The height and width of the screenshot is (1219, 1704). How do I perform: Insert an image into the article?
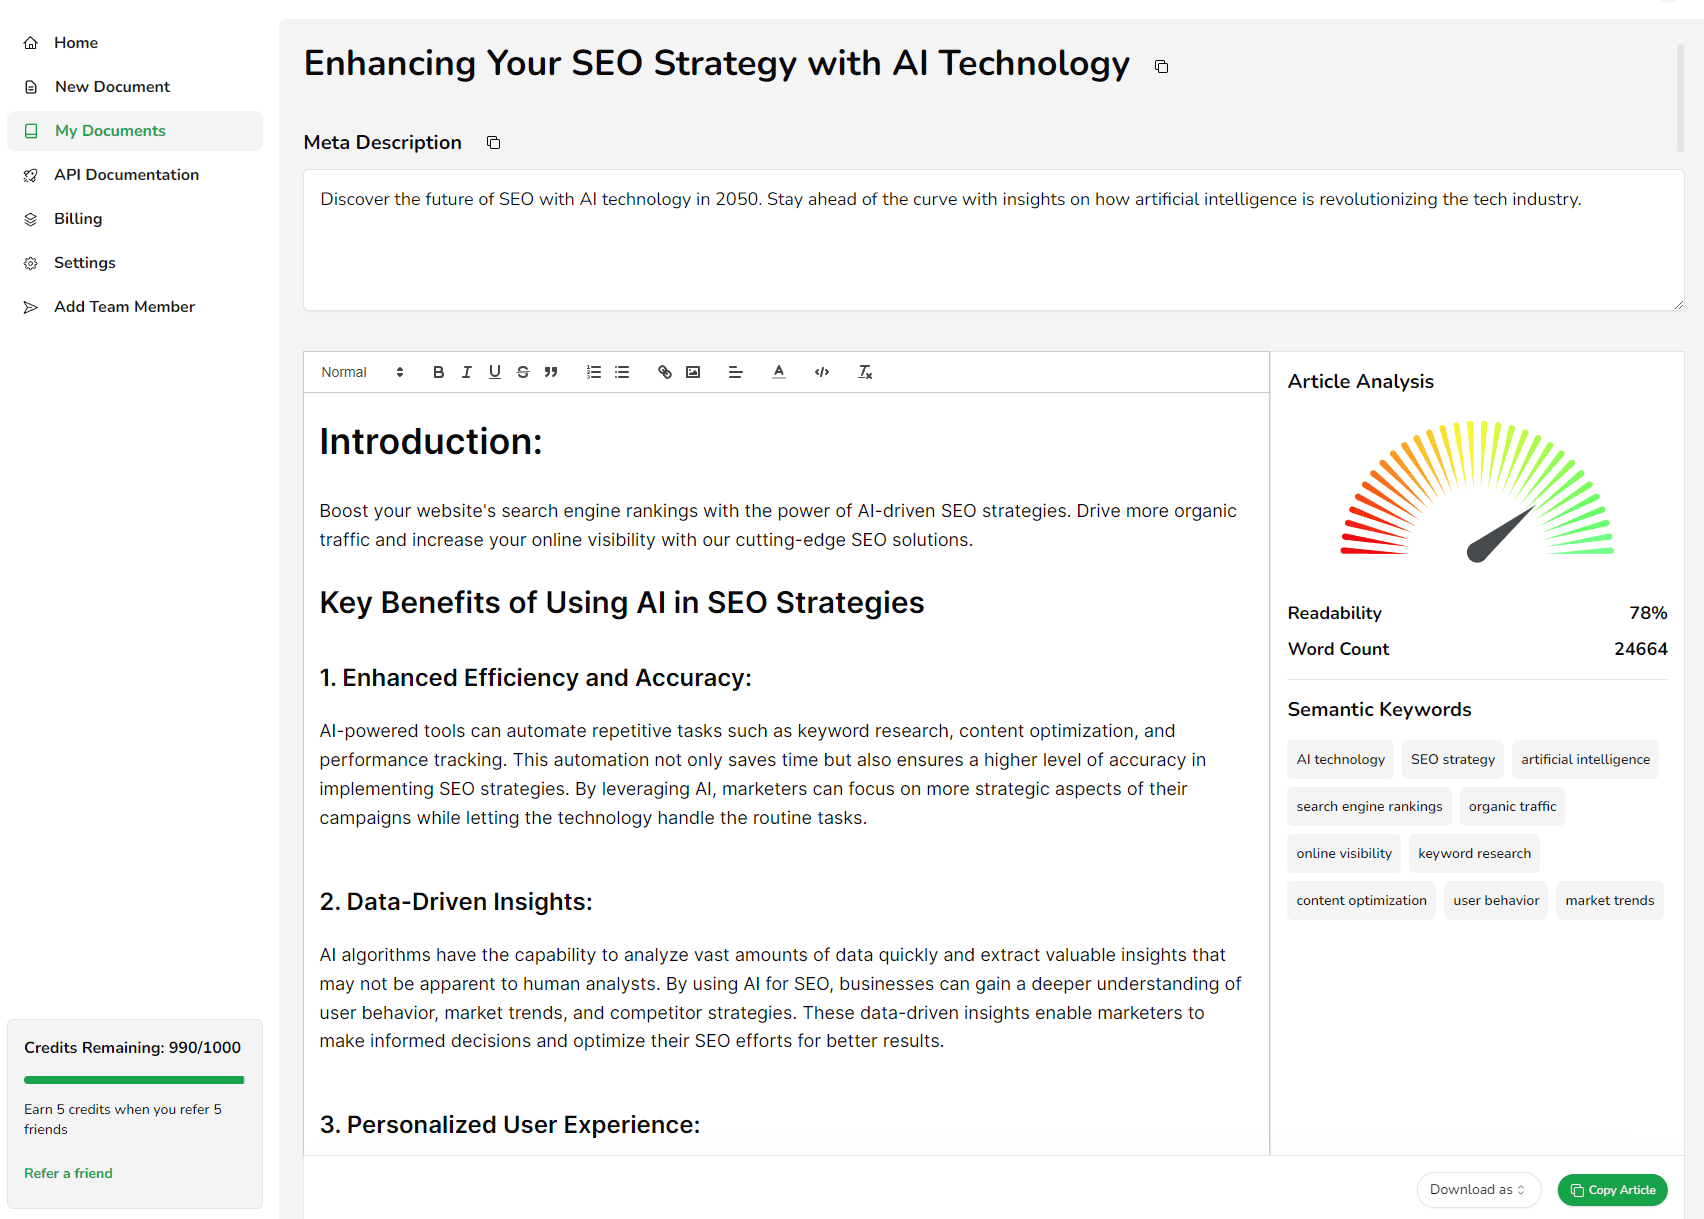pyautogui.click(x=693, y=372)
